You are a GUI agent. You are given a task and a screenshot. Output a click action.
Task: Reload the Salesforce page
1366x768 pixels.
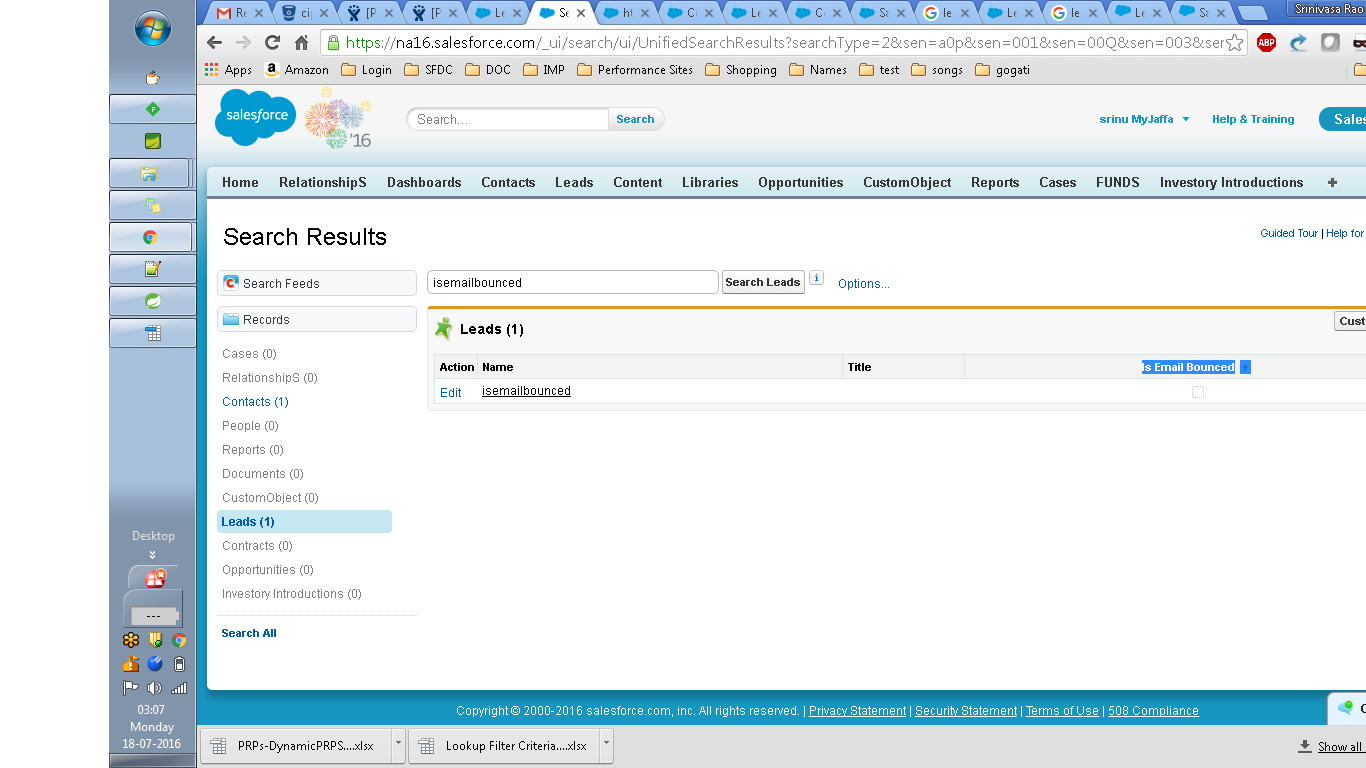pos(272,43)
